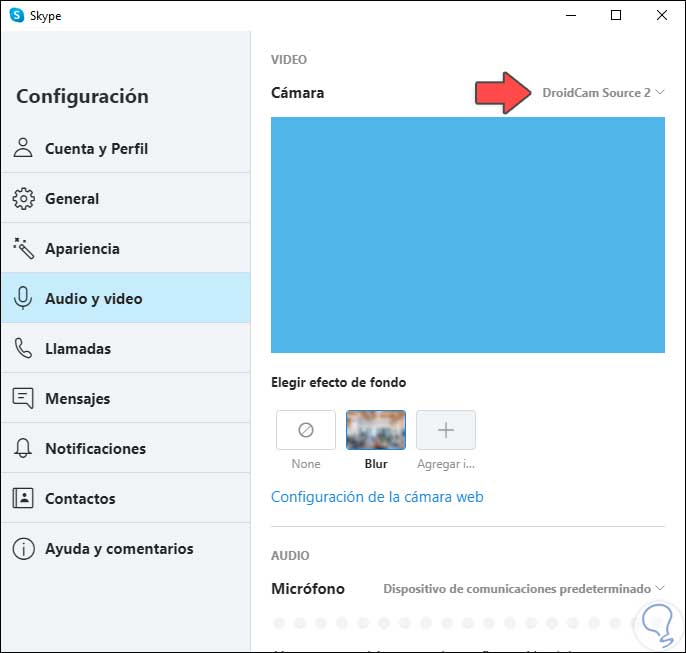Viewport: 686px width, 653px height.
Task: Select the Audio y video section
Action: 126,298
